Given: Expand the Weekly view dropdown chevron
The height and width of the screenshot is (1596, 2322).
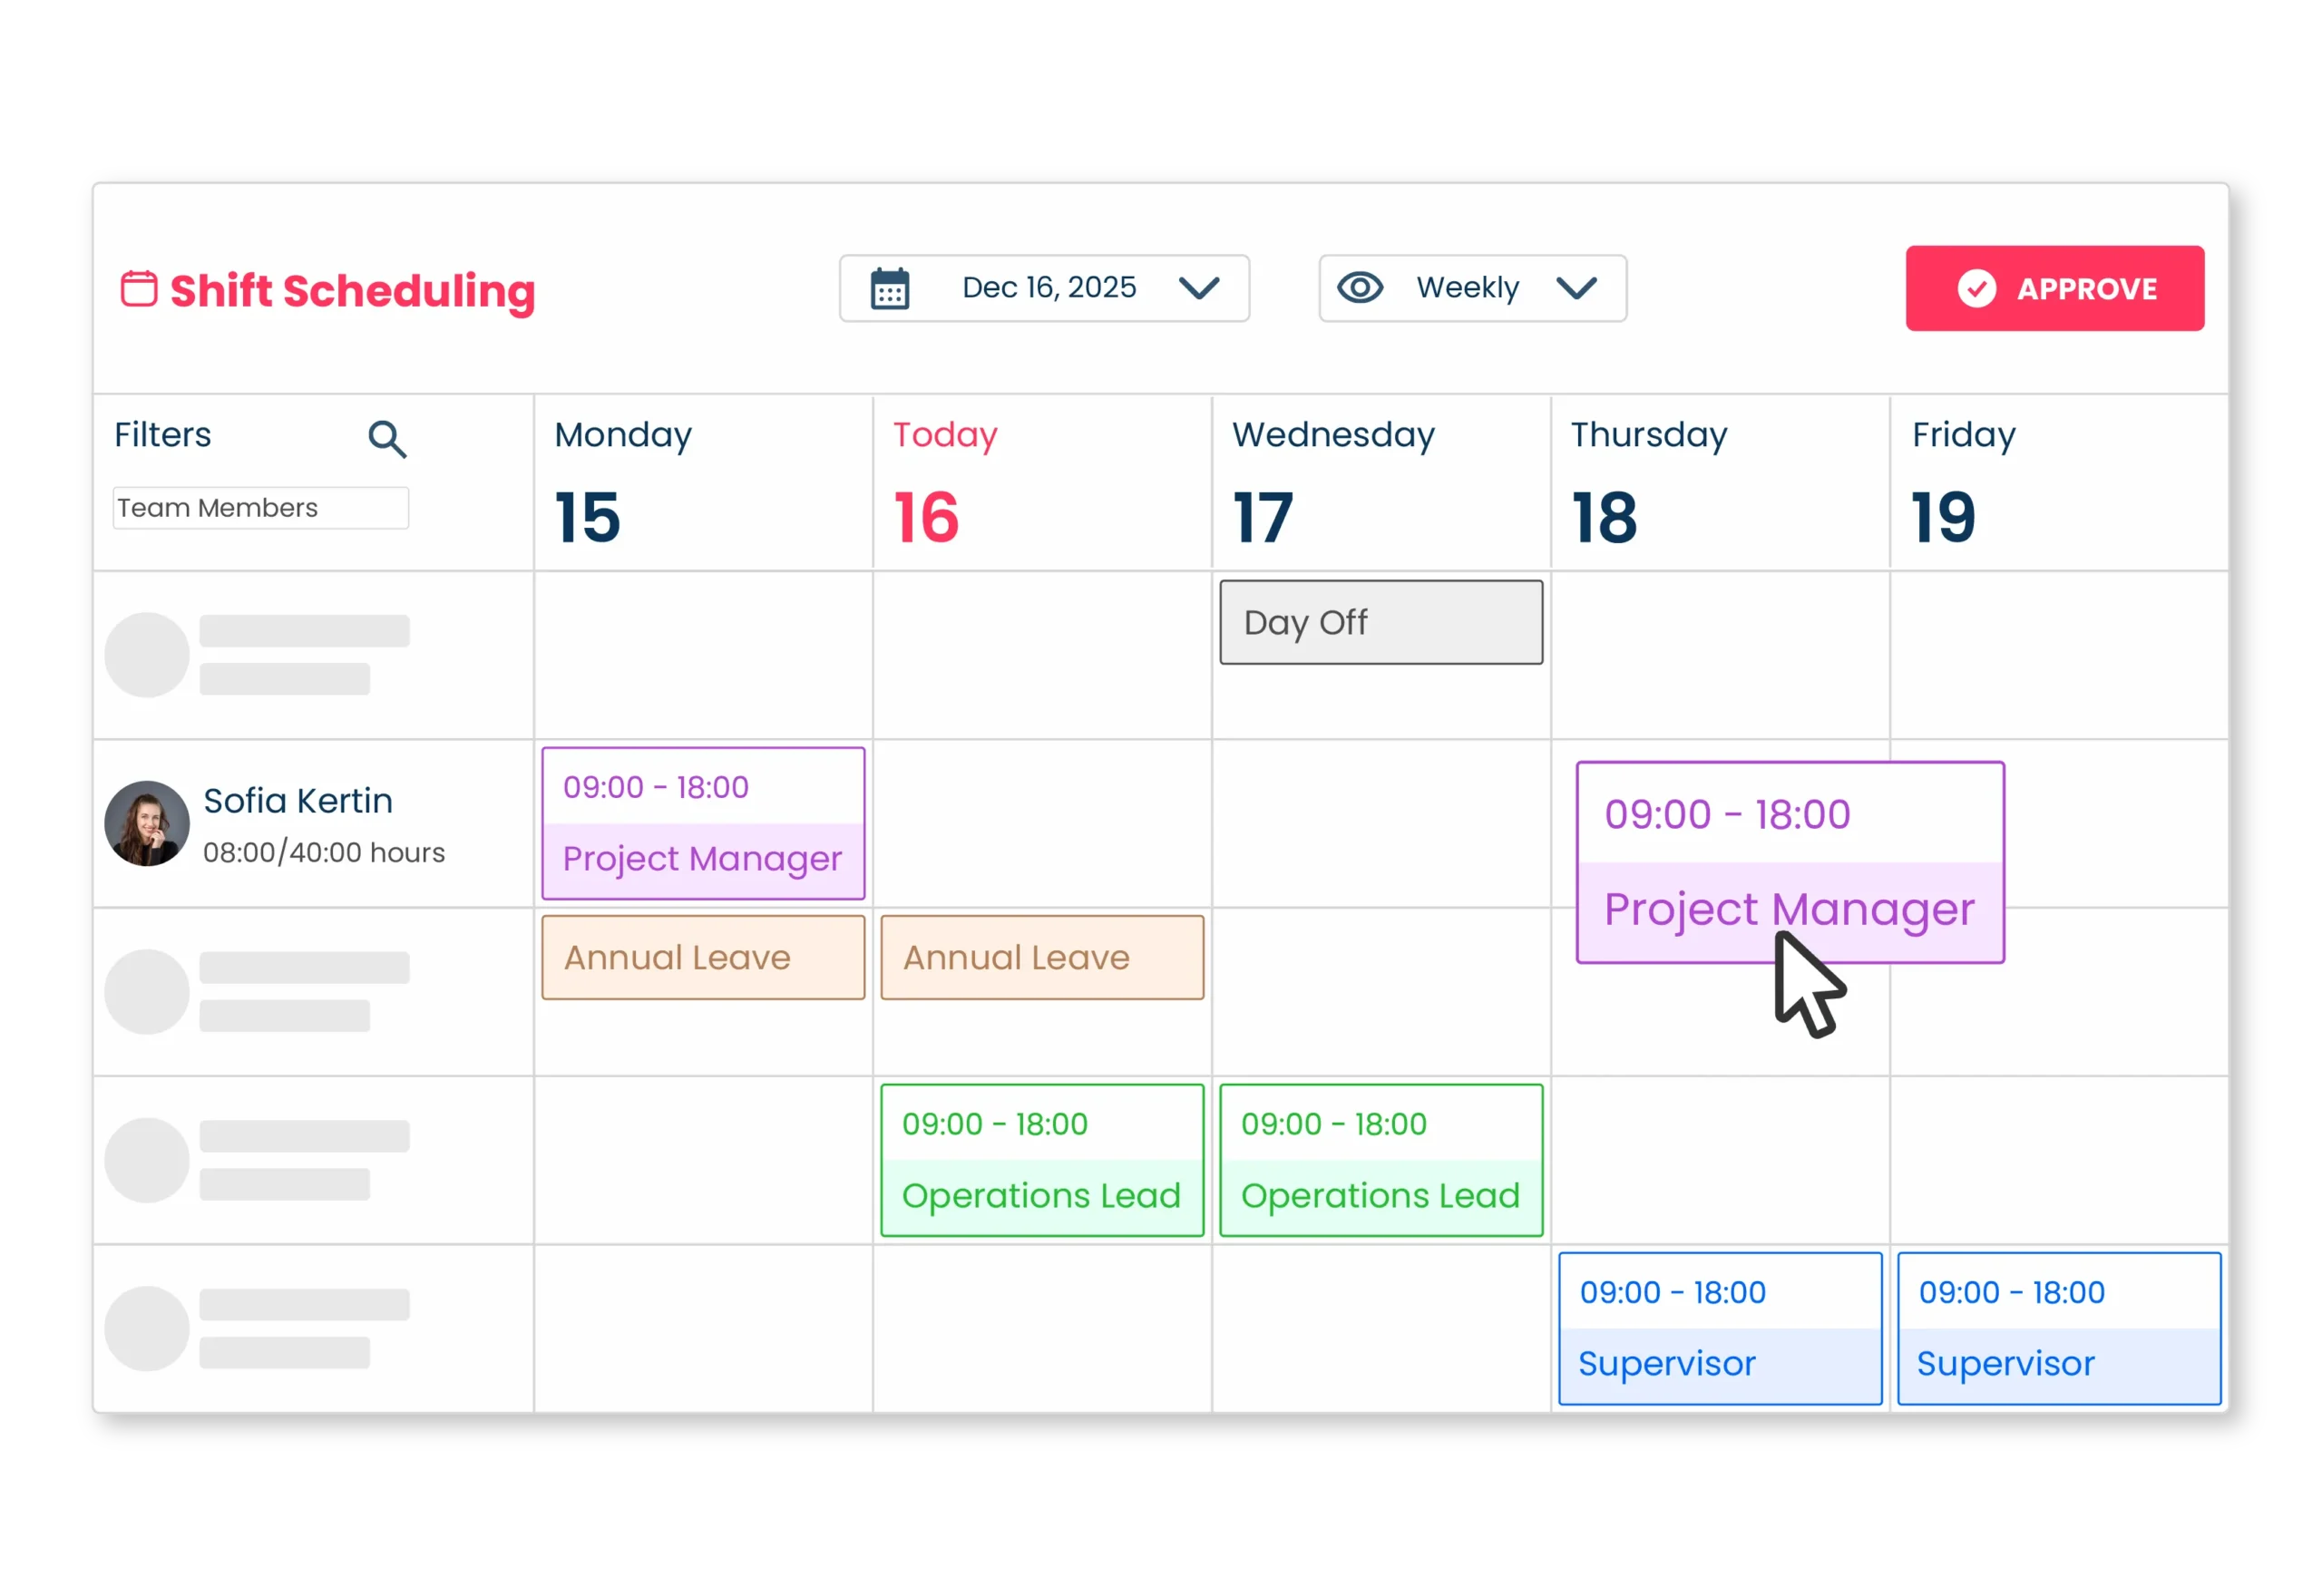Looking at the screenshot, I should [1576, 289].
